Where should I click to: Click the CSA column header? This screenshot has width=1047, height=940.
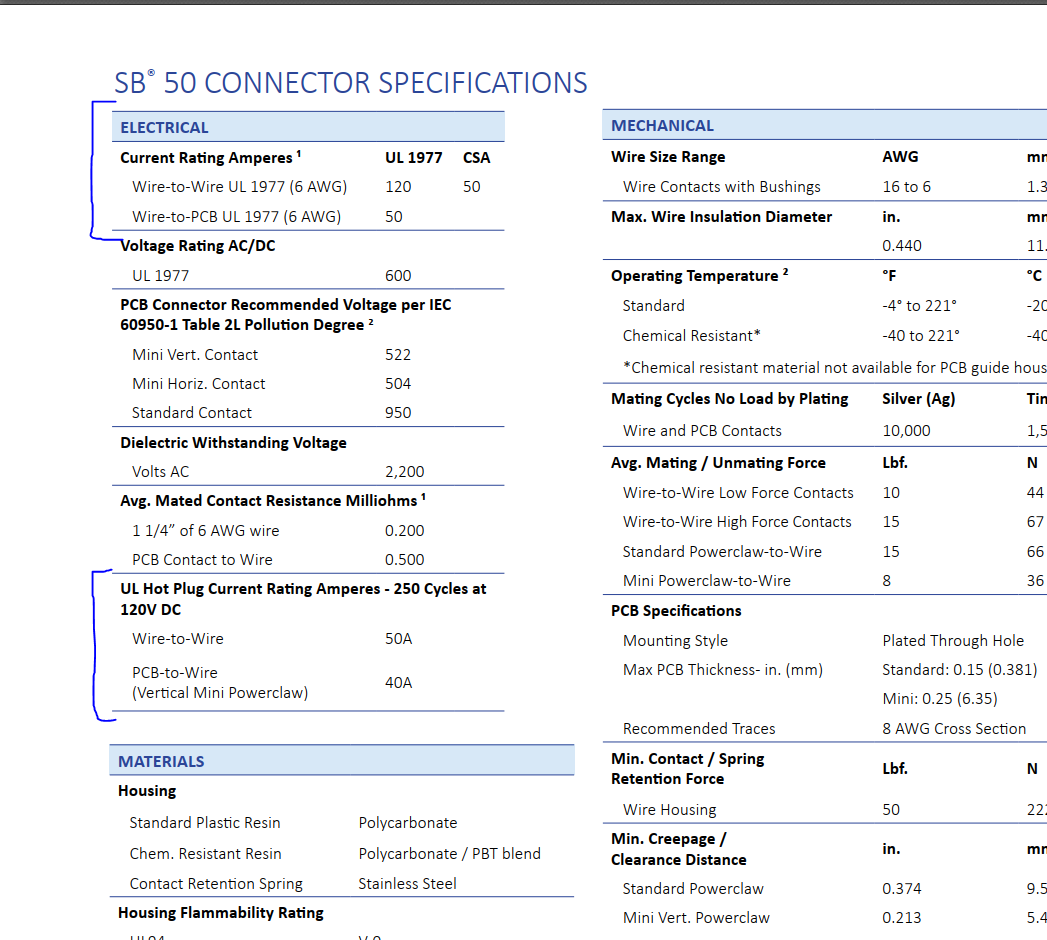coord(476,158)
